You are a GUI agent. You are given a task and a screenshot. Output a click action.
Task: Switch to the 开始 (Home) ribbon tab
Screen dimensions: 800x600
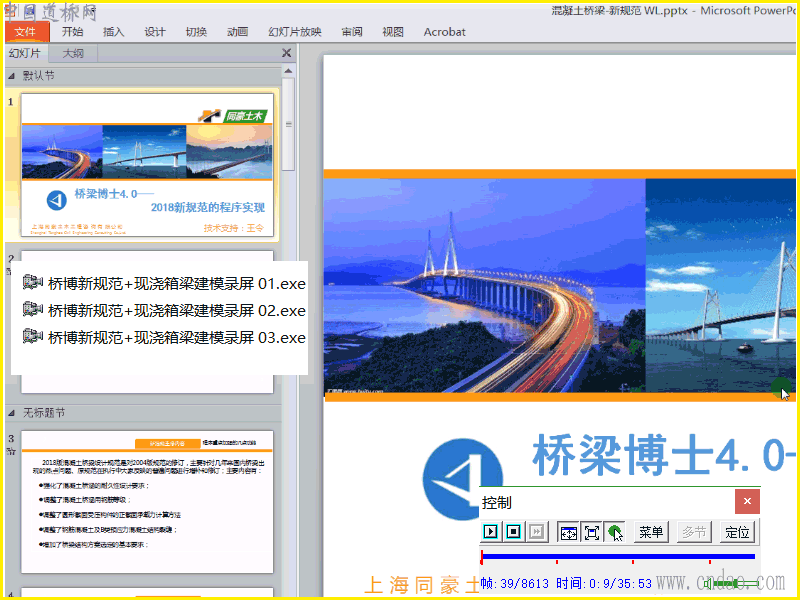click(x=72, y=32)
